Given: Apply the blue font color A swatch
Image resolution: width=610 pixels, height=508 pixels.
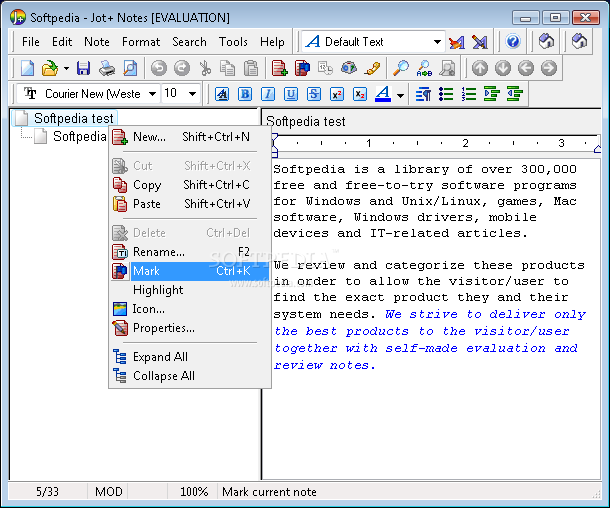Looking at the screenshot, I should [383, 94].
